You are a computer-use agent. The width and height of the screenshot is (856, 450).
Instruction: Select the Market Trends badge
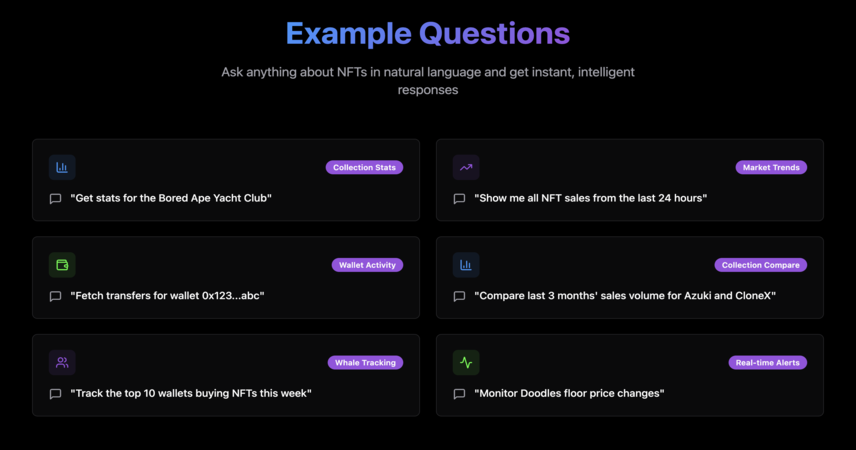771,167
